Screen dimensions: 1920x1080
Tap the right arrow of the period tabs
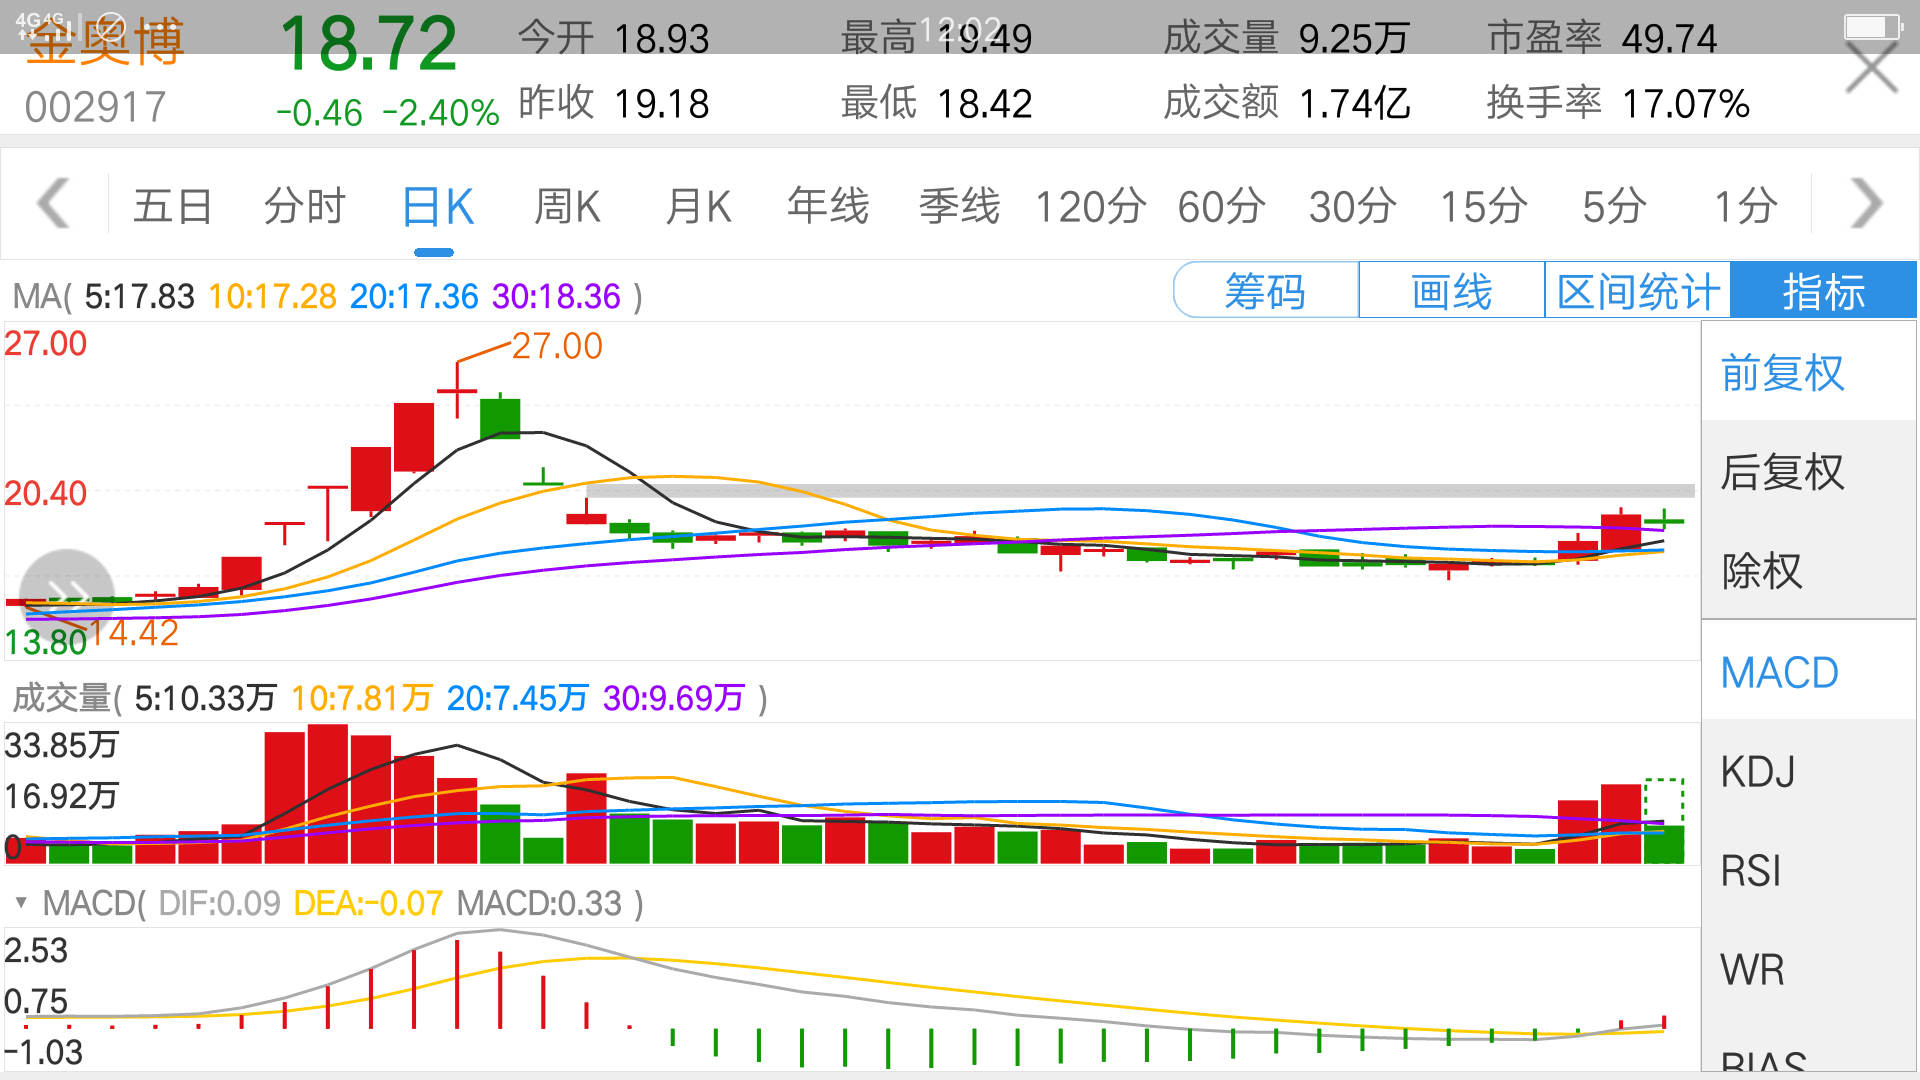[x=1866, y=204]
